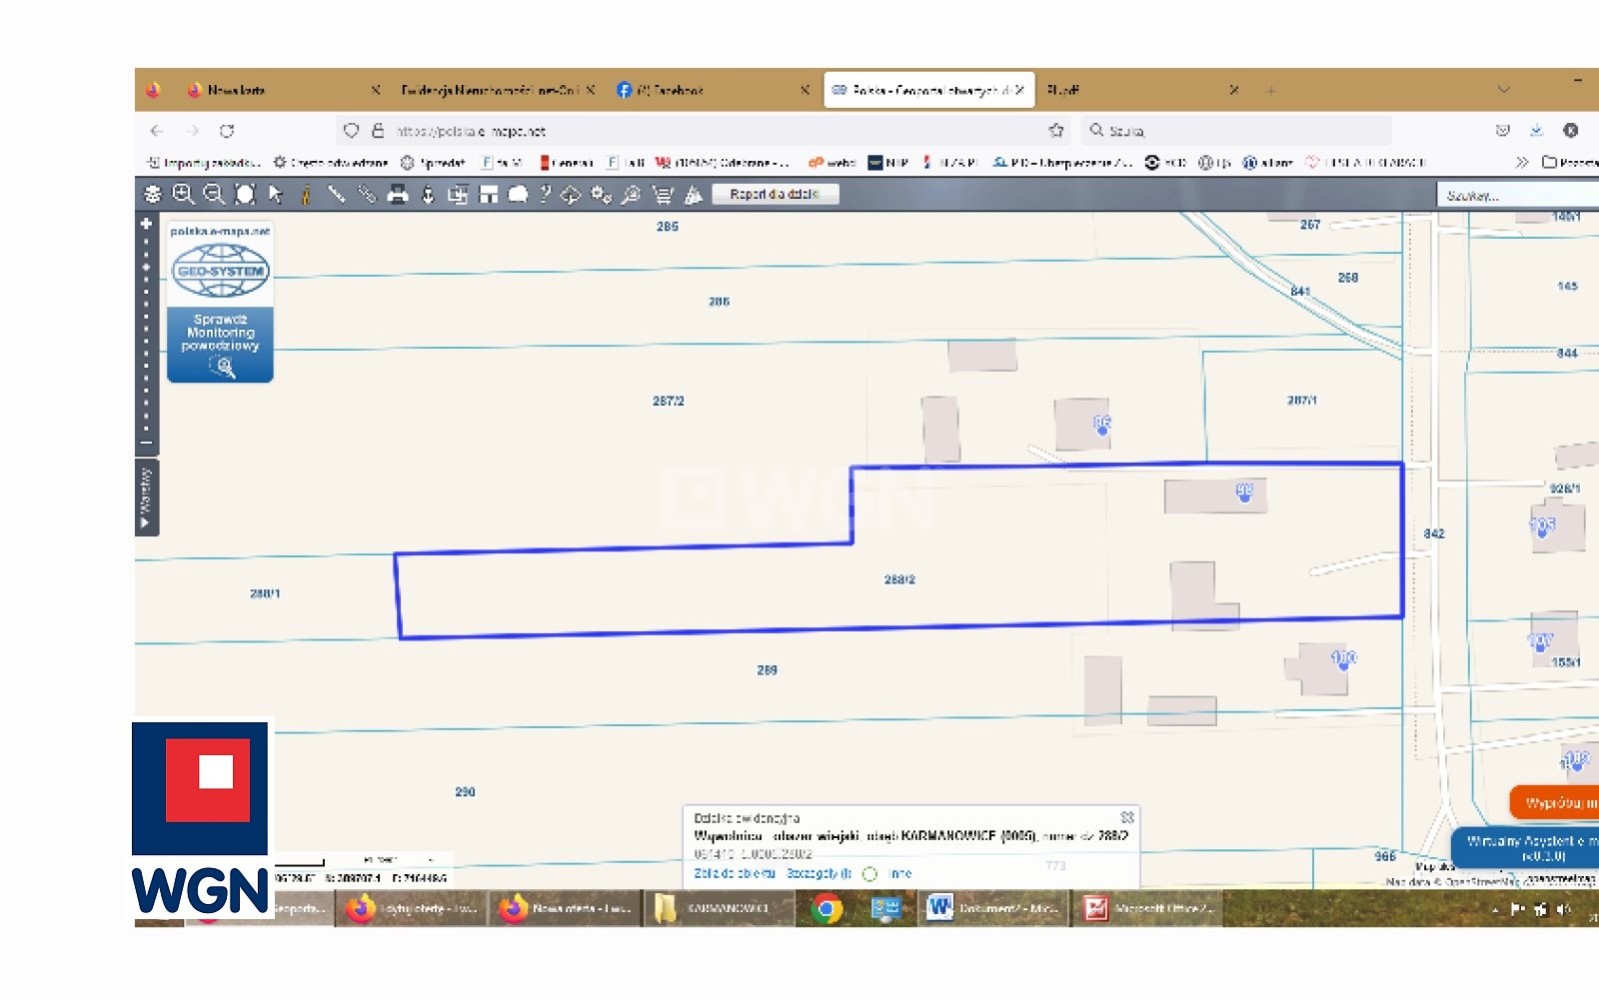Click the zoom out magnifier tool
Viewport: 1599px width, 999px height.
(x=214, y=194)
